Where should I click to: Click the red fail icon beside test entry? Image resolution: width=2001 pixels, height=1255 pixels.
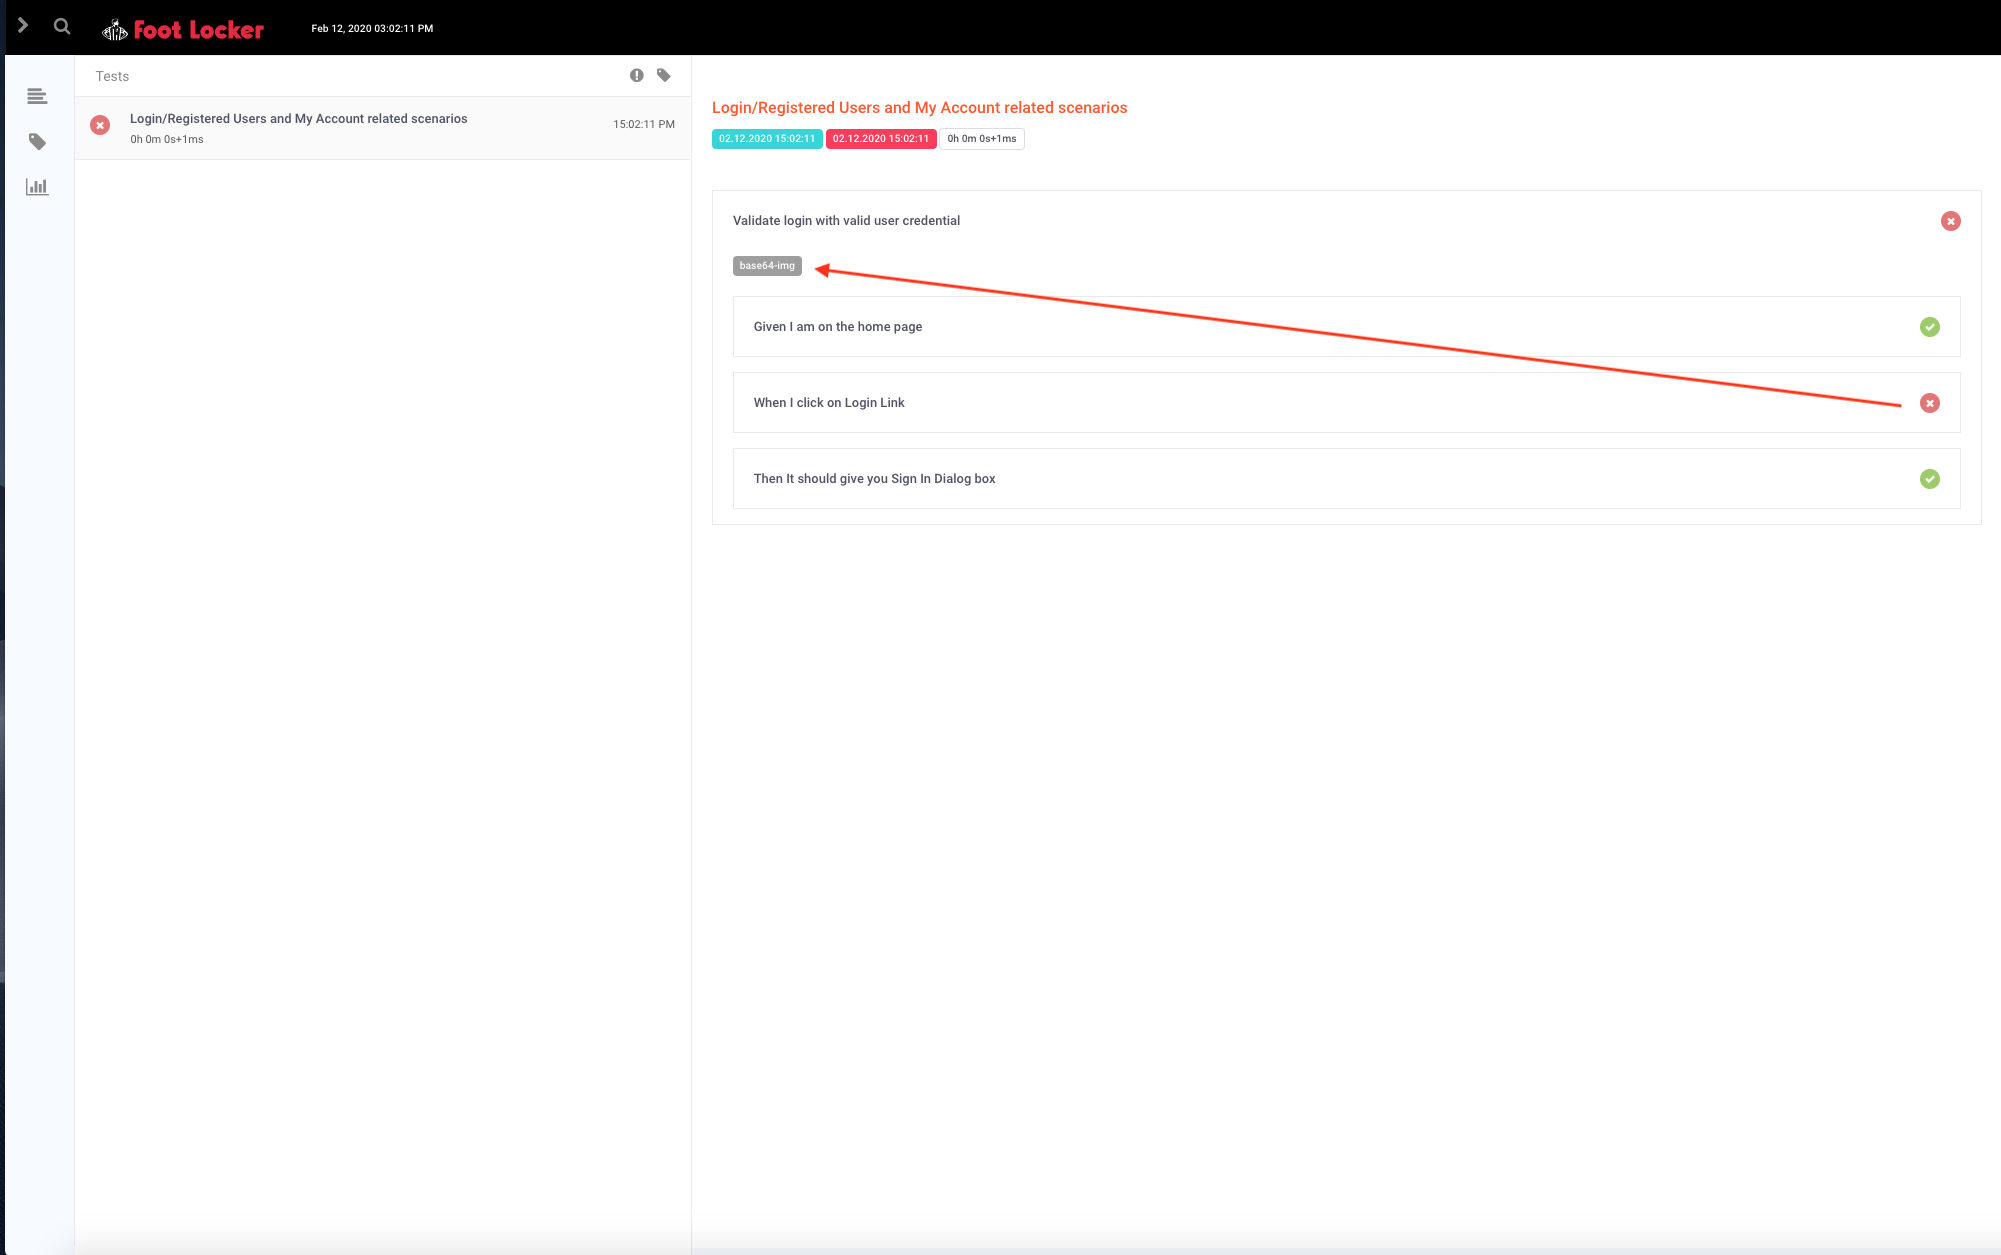100,125
